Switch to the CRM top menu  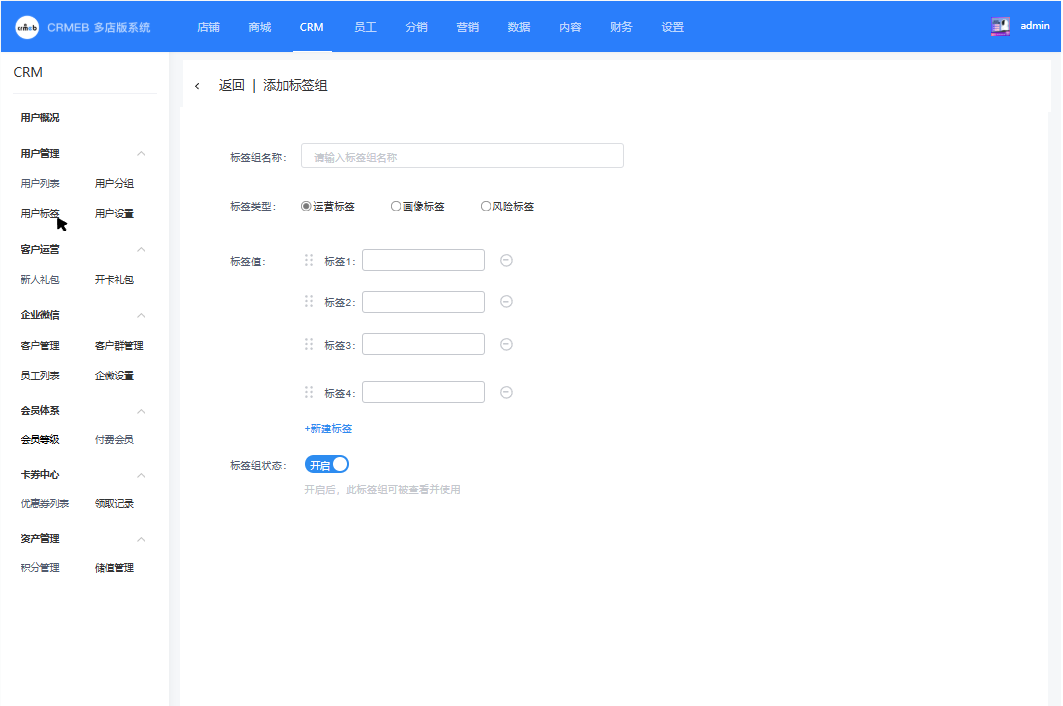(x=311, y=27)
